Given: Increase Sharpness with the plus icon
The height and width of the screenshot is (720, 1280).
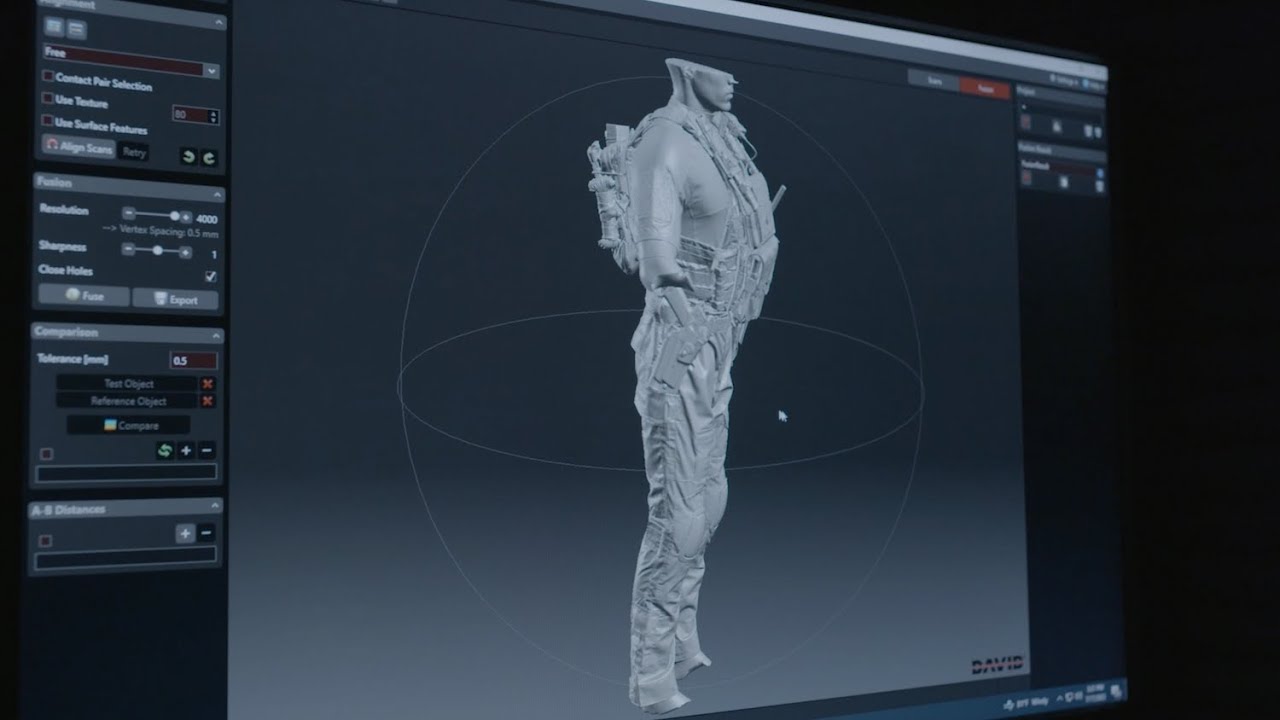Looking at the screenshot, I should [185, 252].
